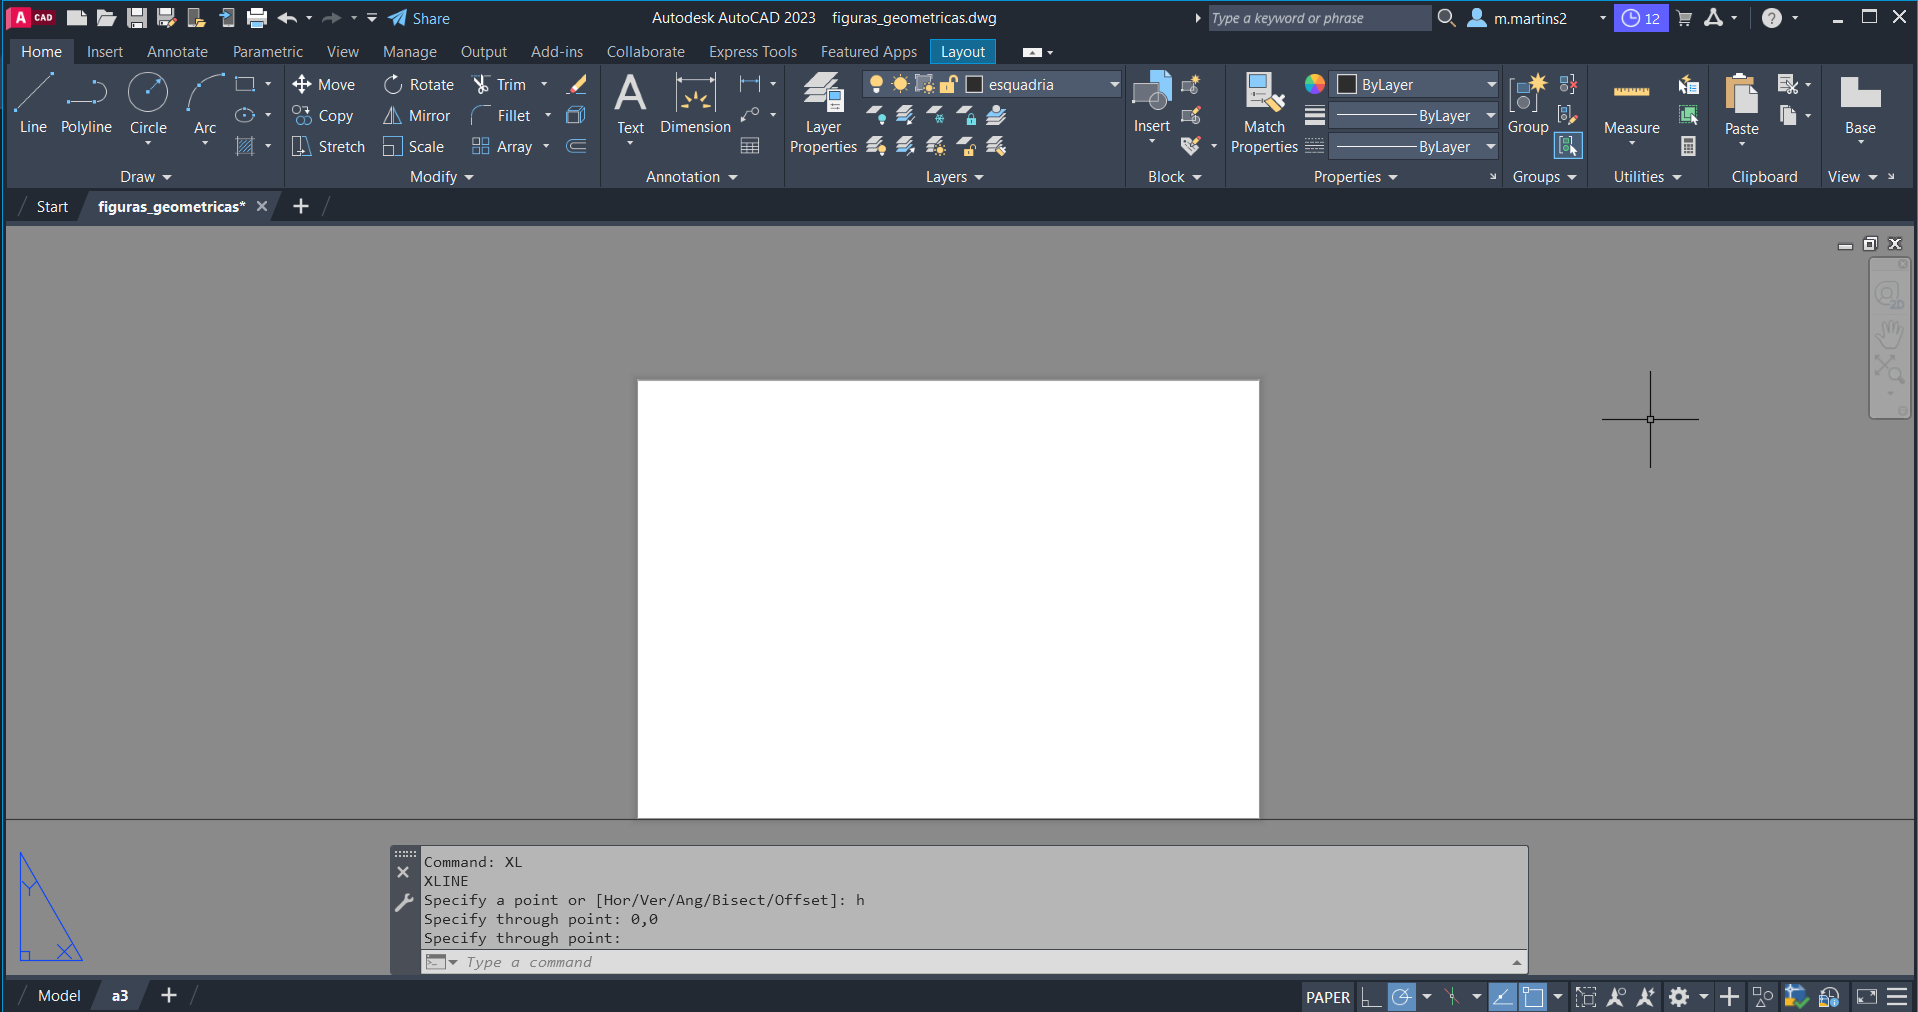Click the Erase tool icon
This screenshot has width=1918, height=1012.
click(576, 84)
